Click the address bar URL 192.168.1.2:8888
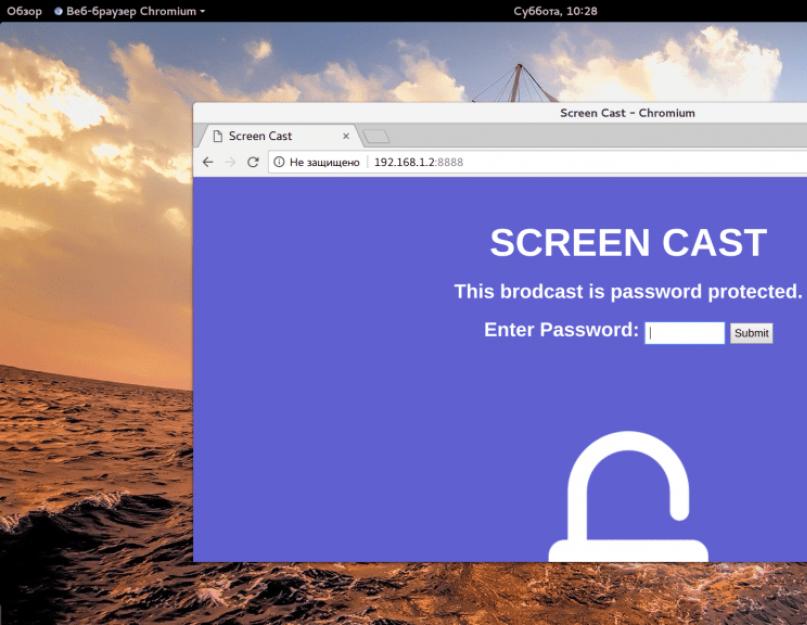 pyautogui.click(x=418, y=162)
